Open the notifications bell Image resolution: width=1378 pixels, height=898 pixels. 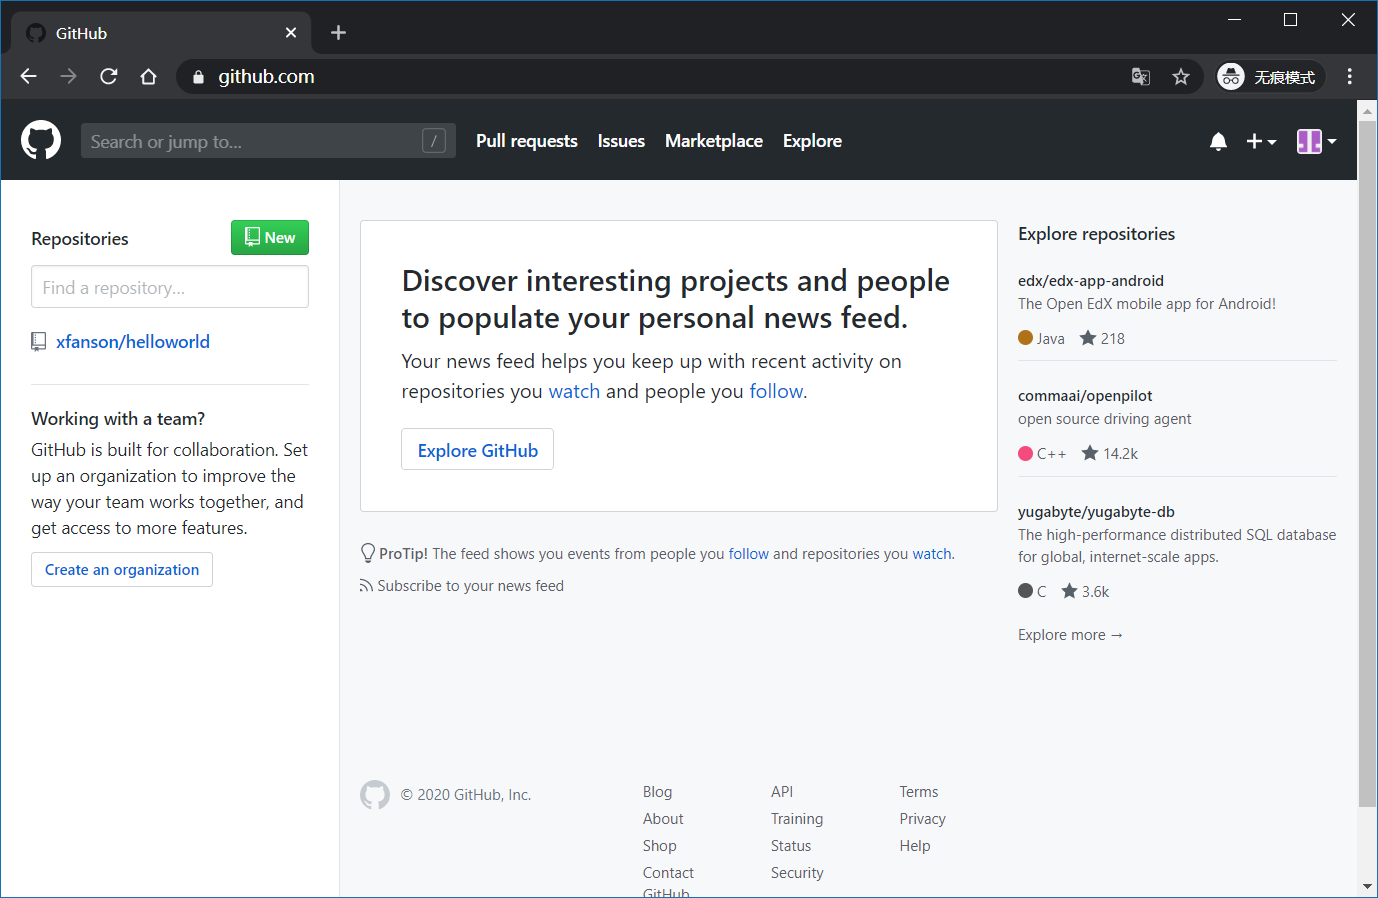click(x=1218, y=142)
